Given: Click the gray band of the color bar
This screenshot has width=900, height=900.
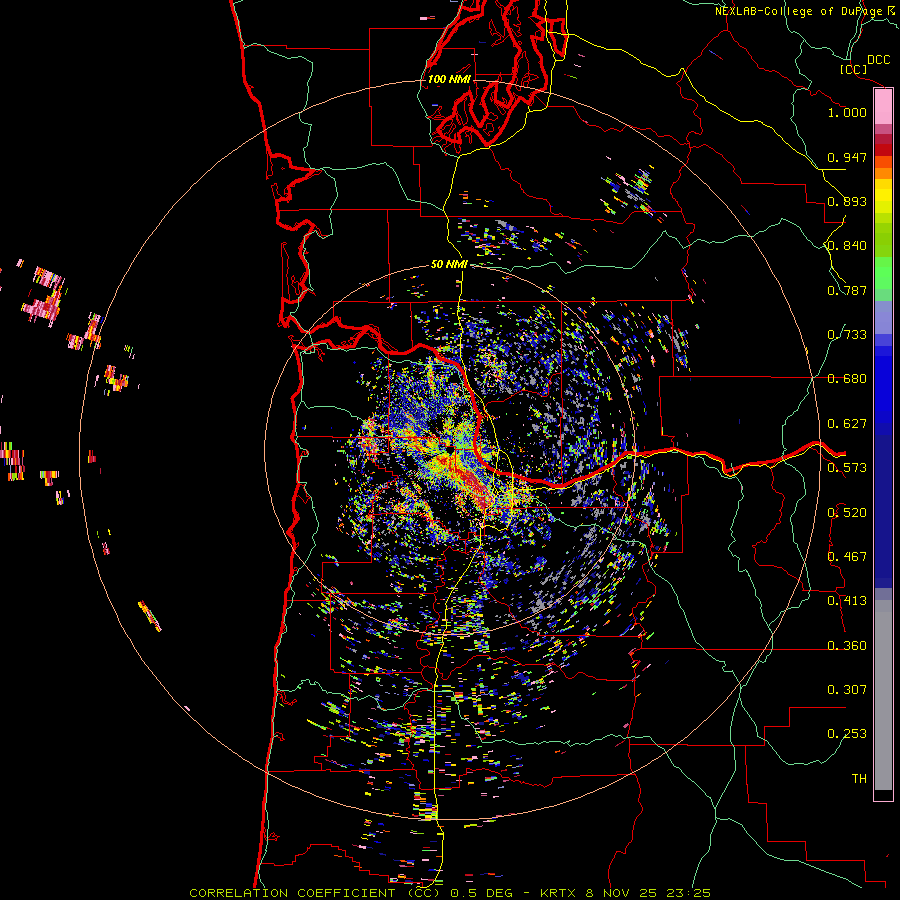Looking at the screenshot, I should (883, 695).
